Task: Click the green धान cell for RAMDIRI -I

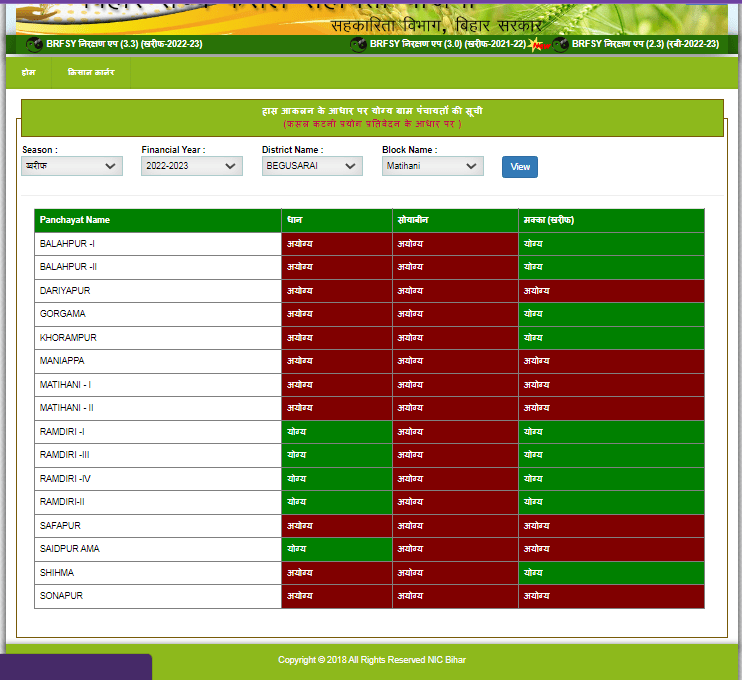Action: [x=336, y=432]
